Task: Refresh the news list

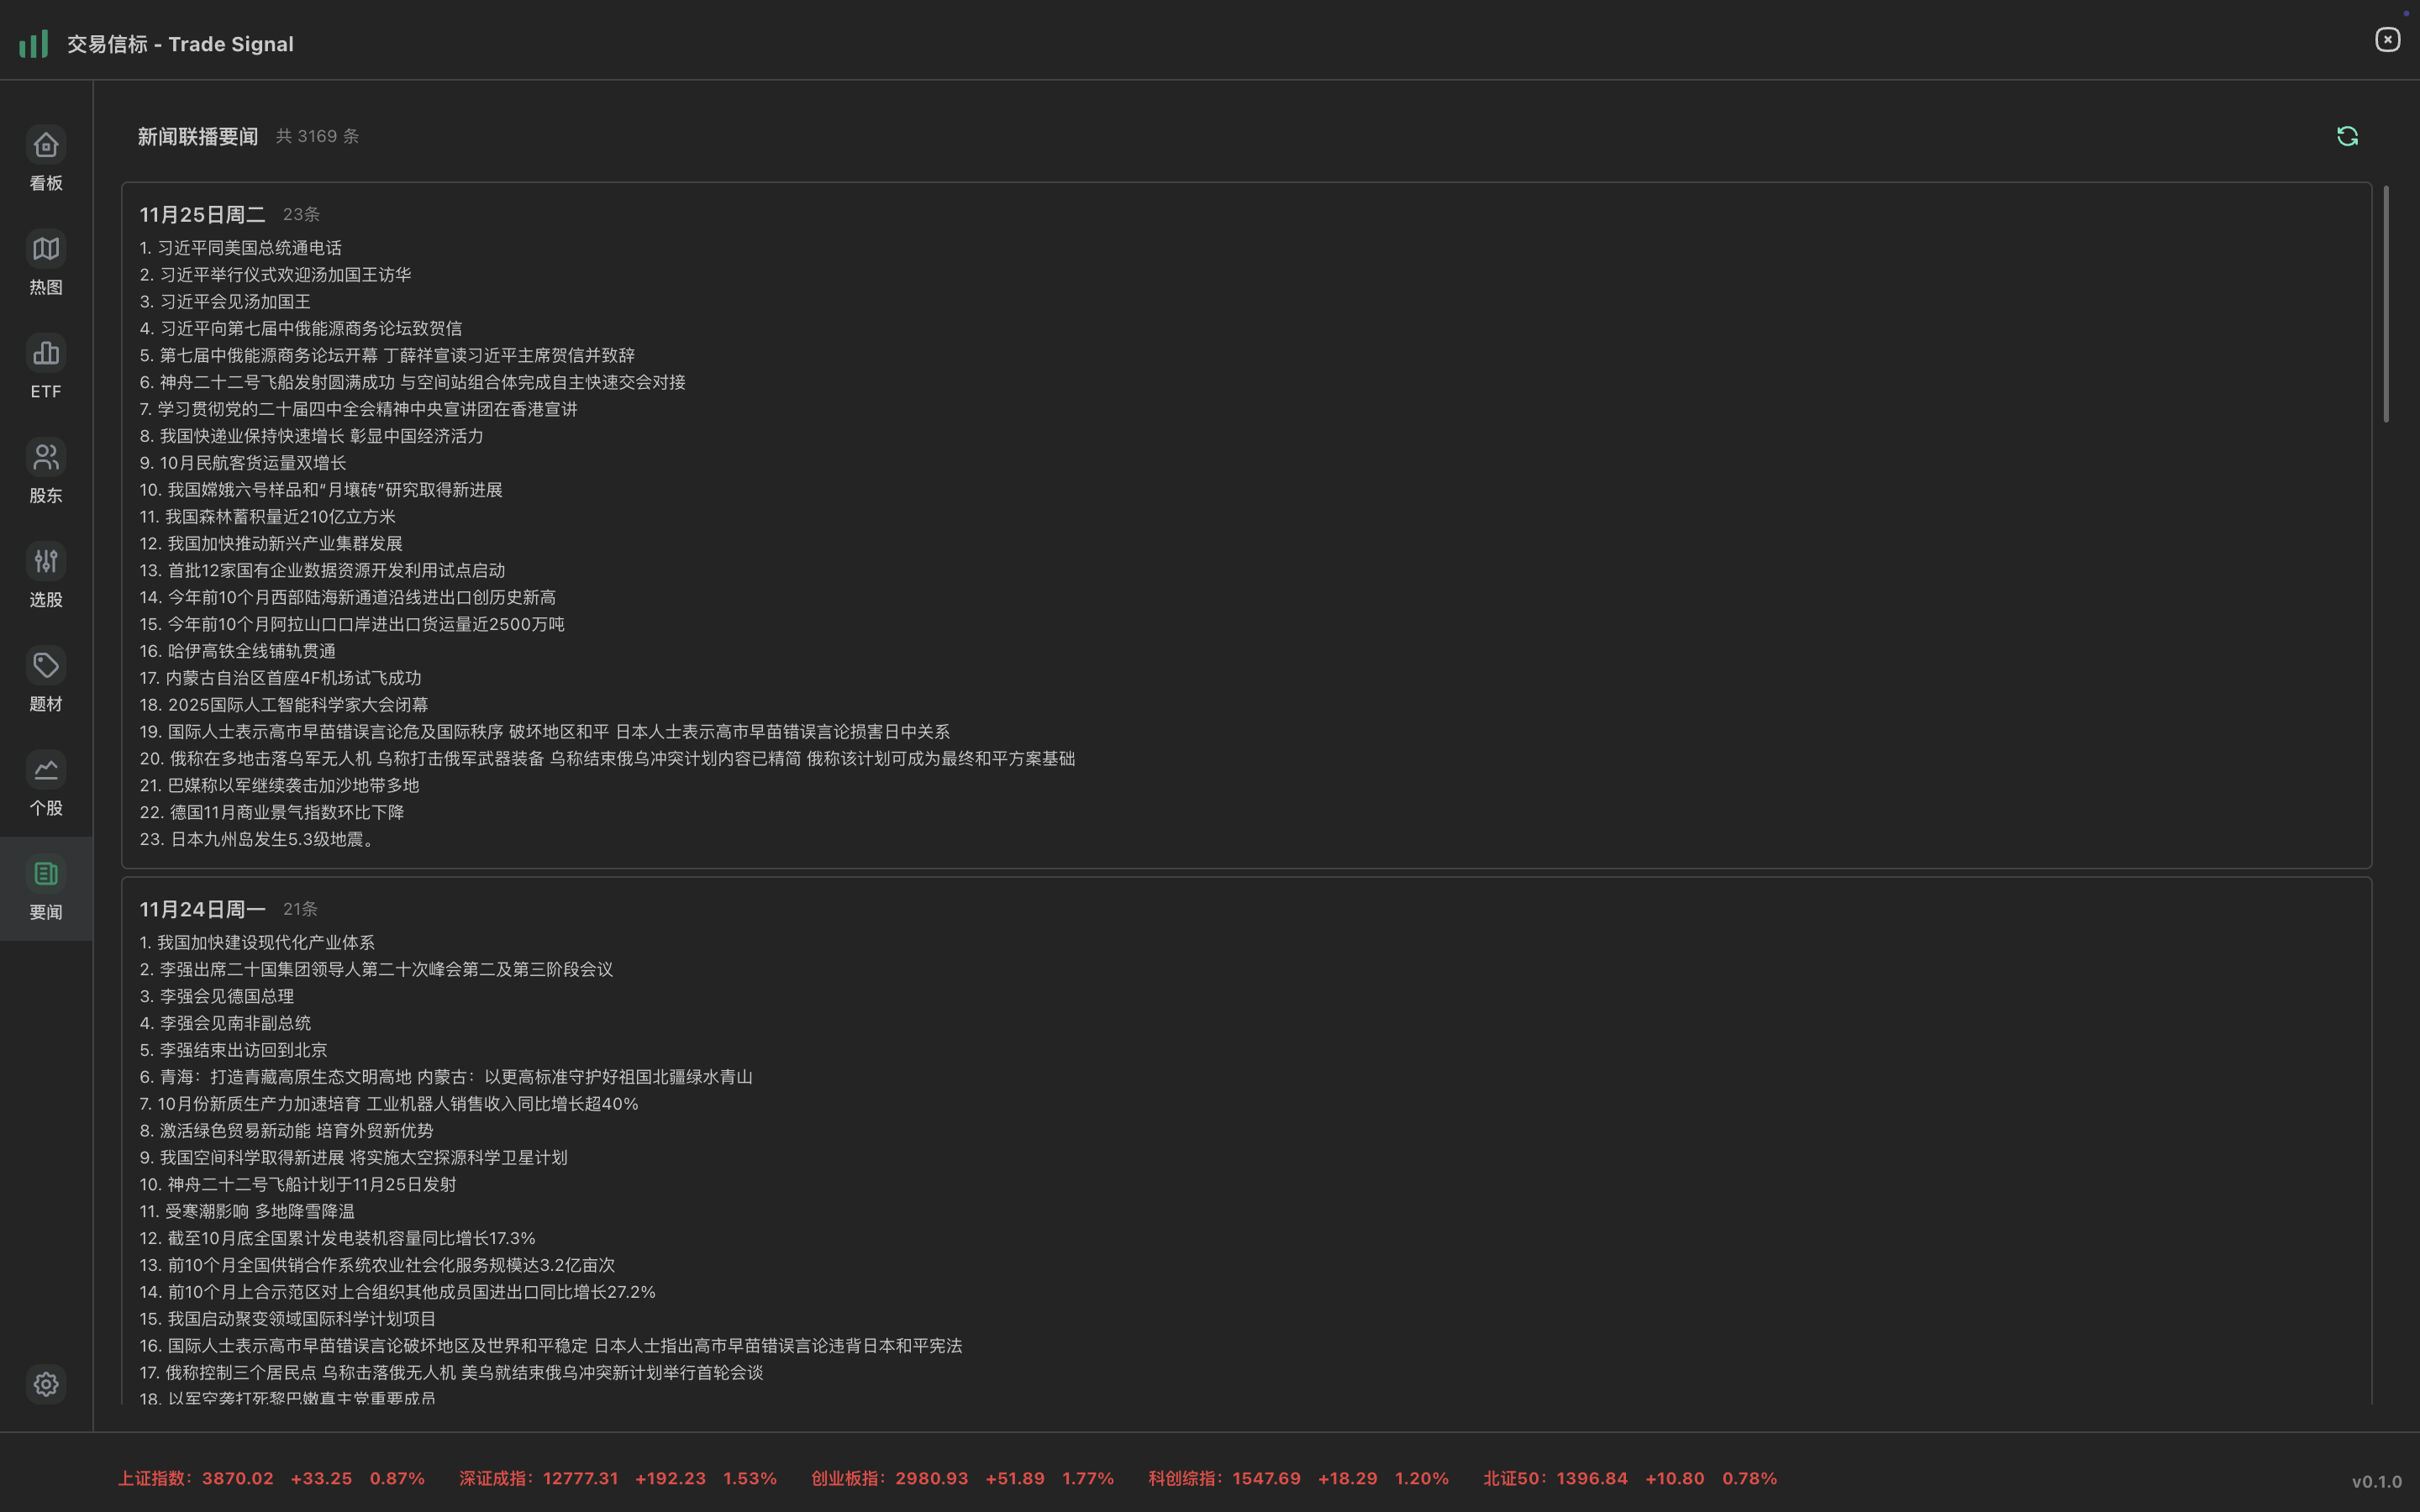Action: (2347, 136)
